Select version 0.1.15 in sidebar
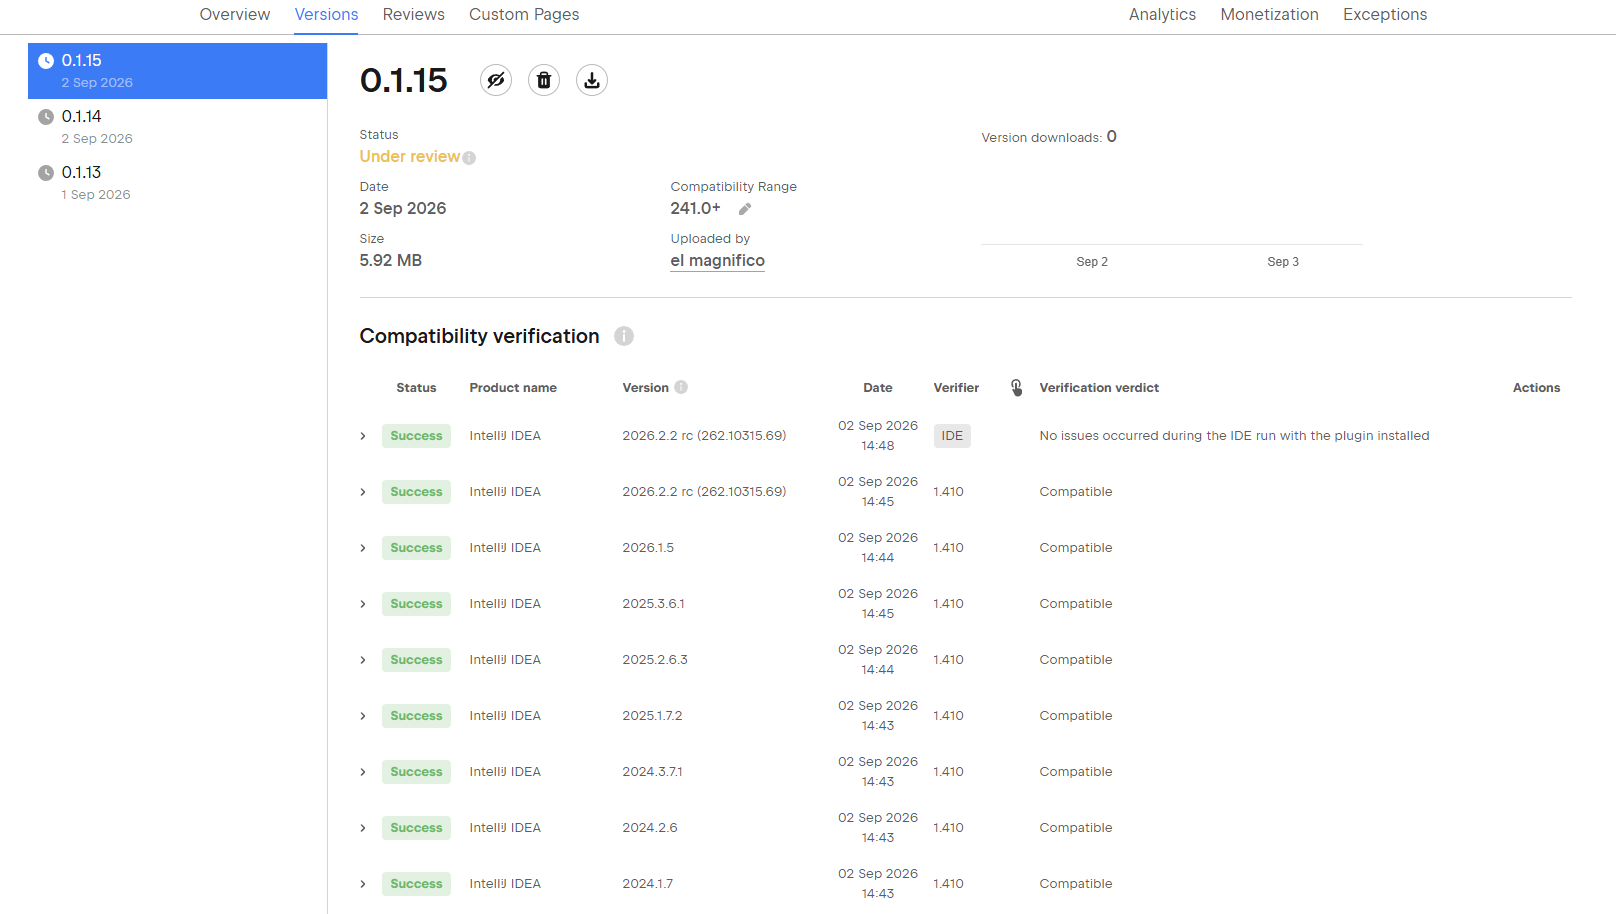Image resolution: width=1616 pixels, height=914 pixels. pos(177,71)
